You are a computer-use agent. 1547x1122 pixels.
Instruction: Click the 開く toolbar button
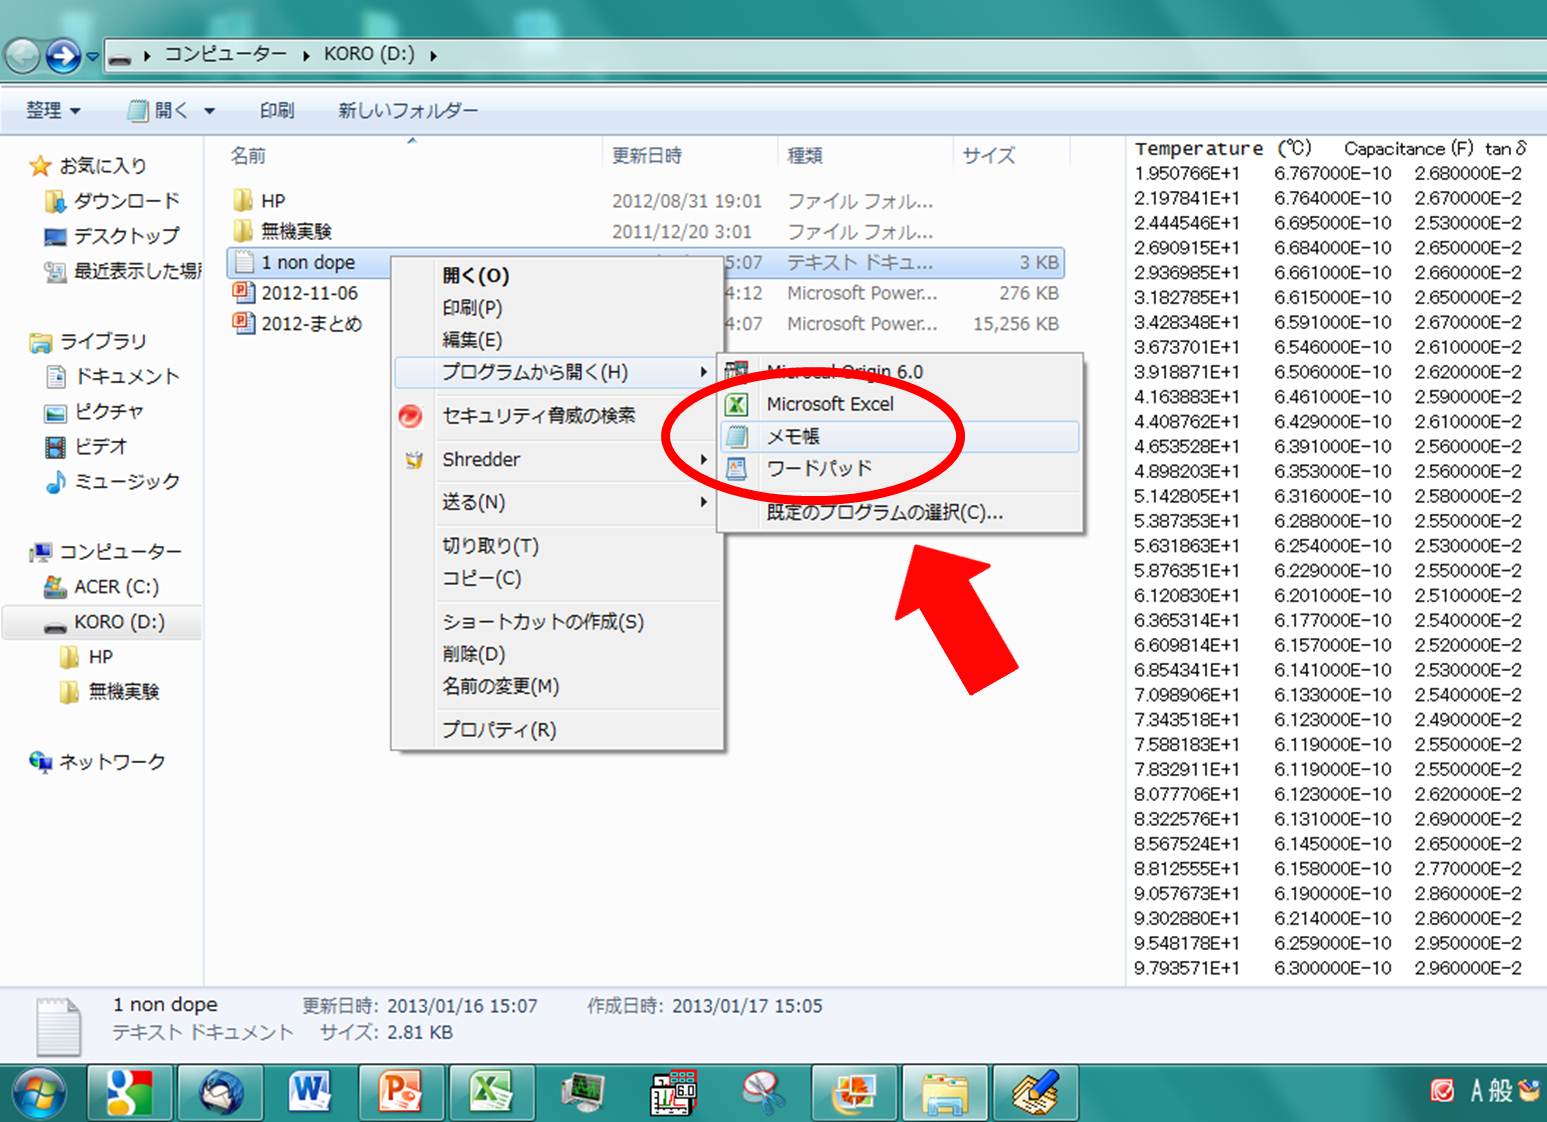pyautogui.click(x=158, y=110)
